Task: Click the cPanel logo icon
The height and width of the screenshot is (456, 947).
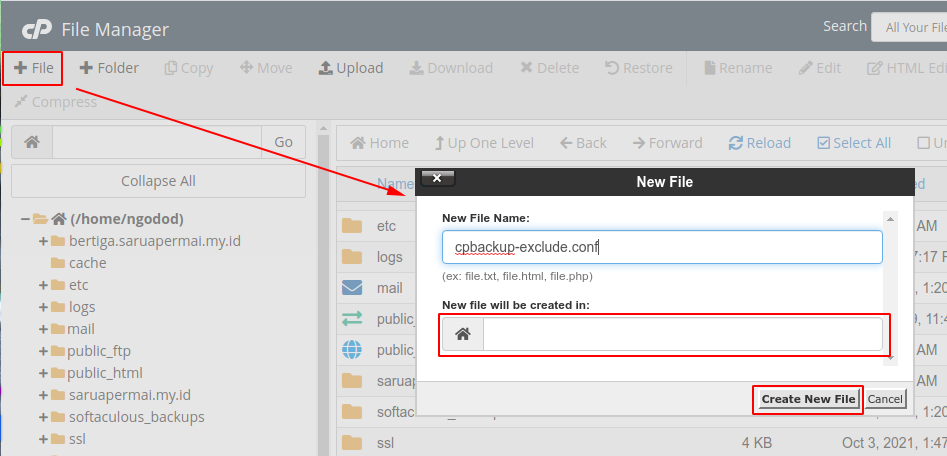Action: [36, 29]
